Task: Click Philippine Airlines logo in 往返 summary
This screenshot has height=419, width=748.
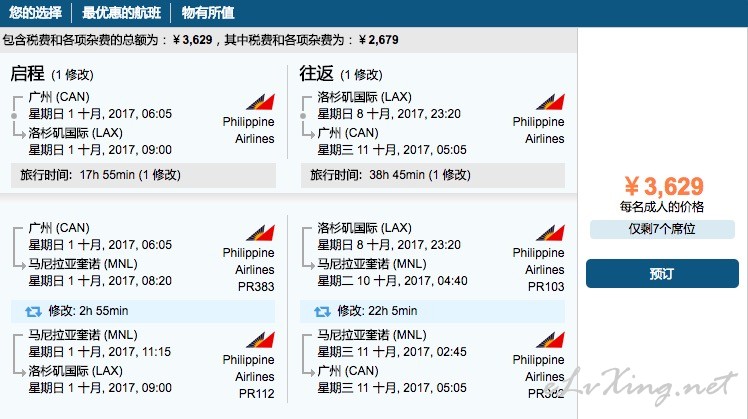Action: [x=550, y=102]
